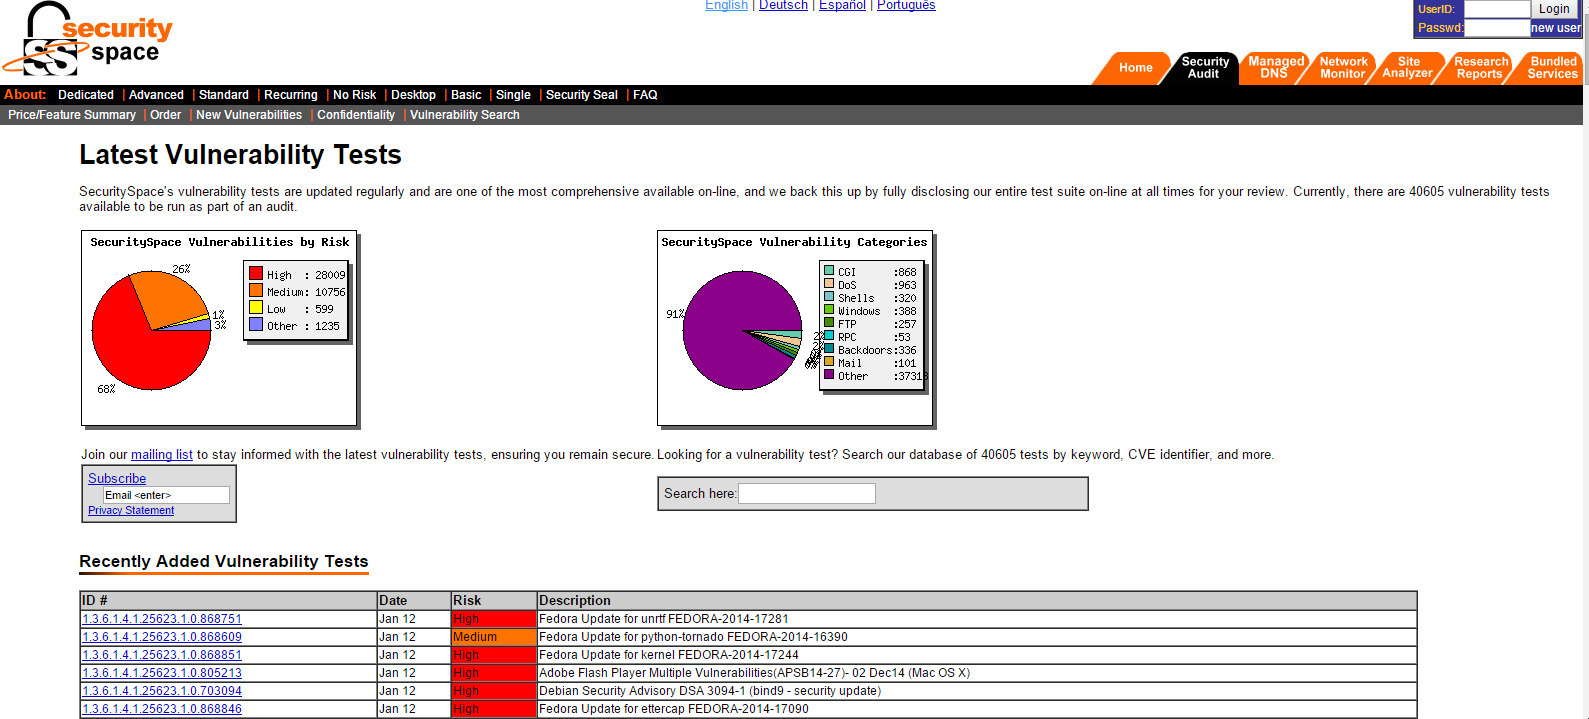Screen dimensions: 1589x719
Task: Select Dedicated in the About menu
Action: pyautogui.click(x=86, y=95)
